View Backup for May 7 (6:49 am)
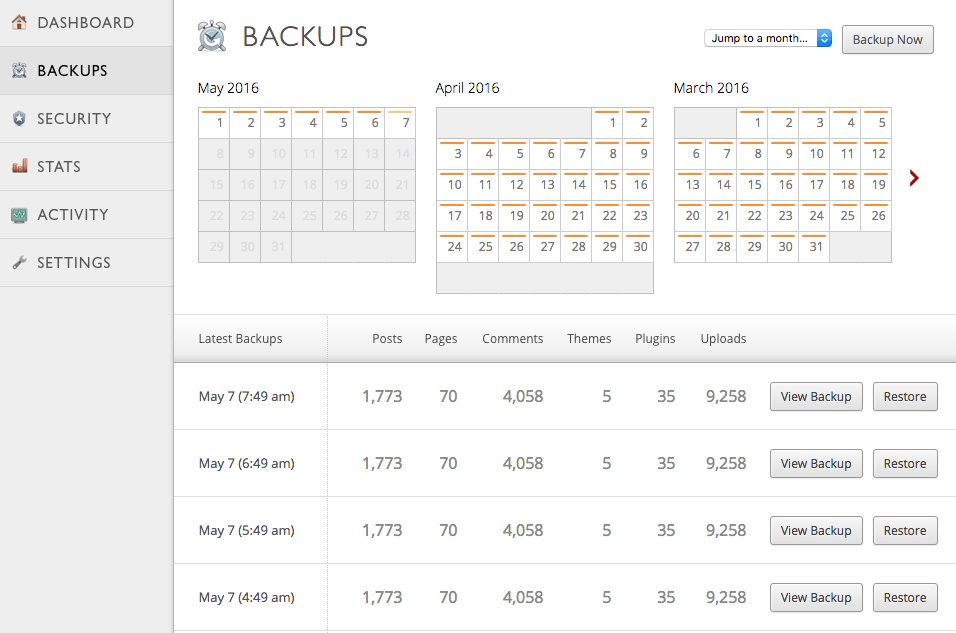The height and width of the screenshot is (633, 956). (816, 463)
